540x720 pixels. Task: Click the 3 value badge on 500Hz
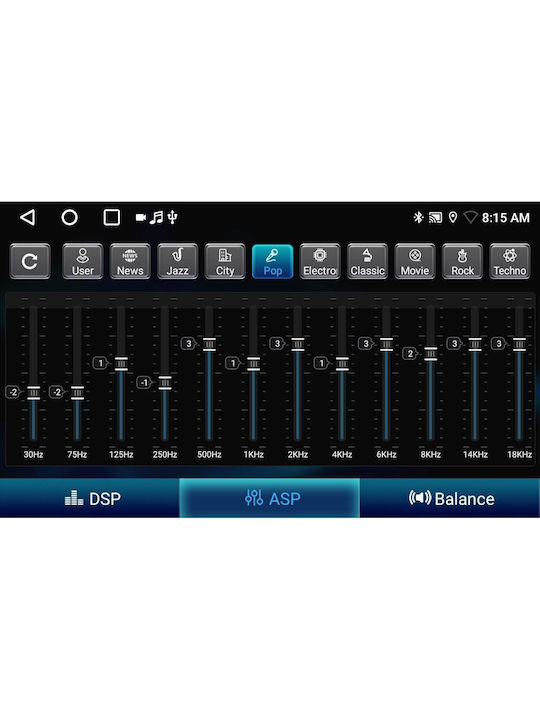pos(189,343)
